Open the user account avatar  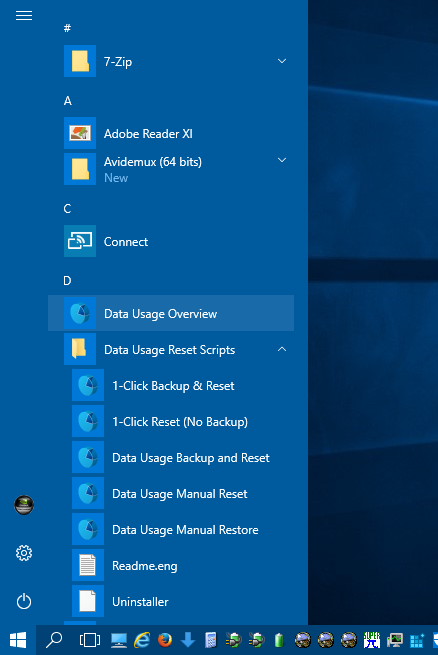[24, 505]
